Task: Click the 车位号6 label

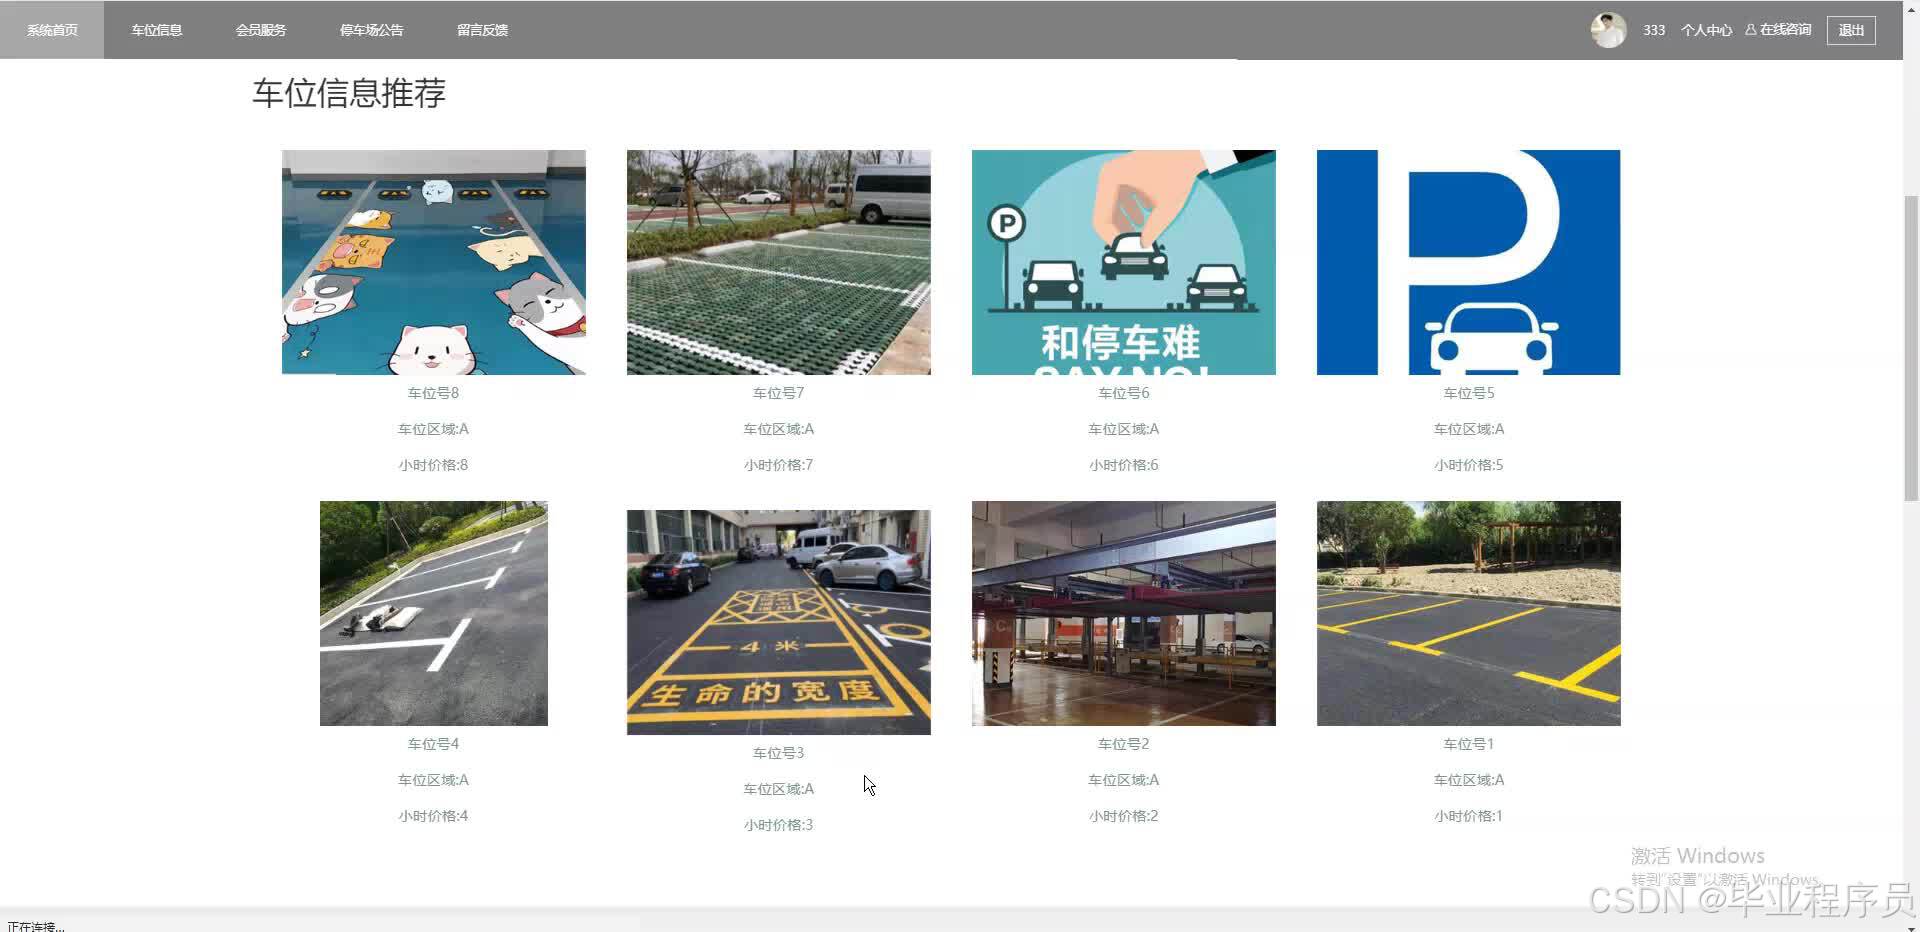Action: pyautogui.click(x=1124, y=393)
